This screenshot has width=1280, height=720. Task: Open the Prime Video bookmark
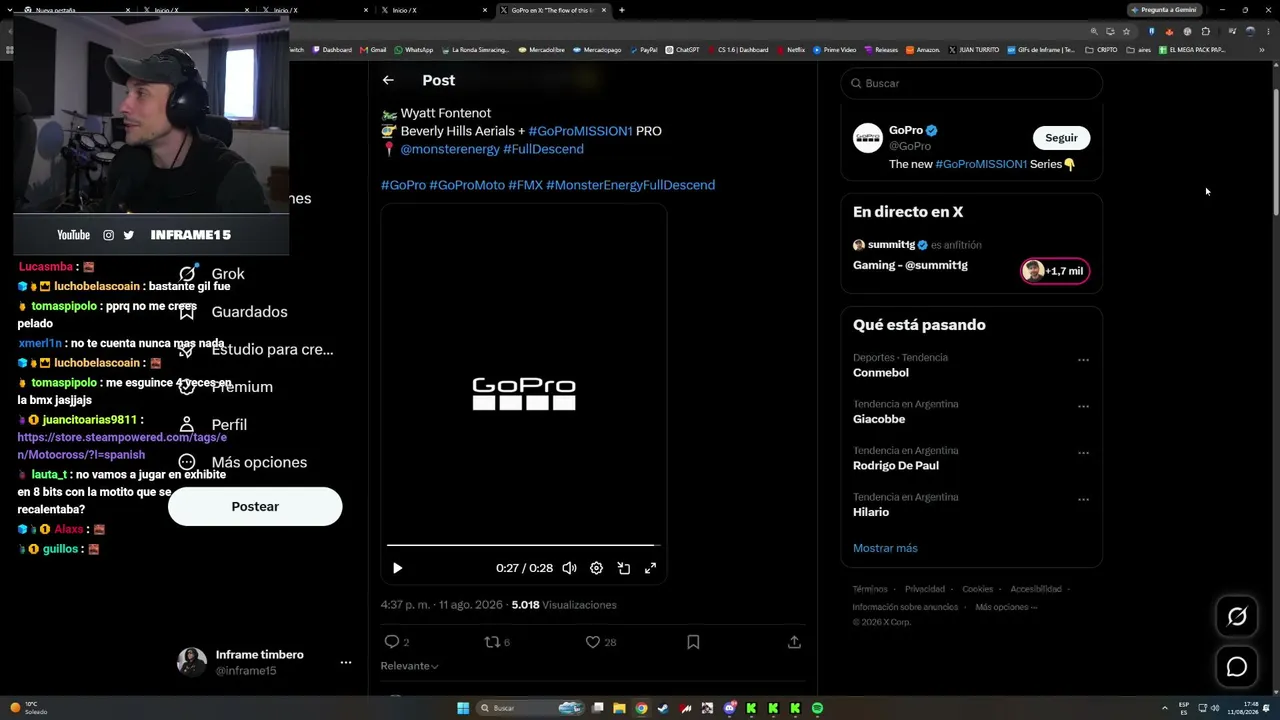tap(834, 49)
